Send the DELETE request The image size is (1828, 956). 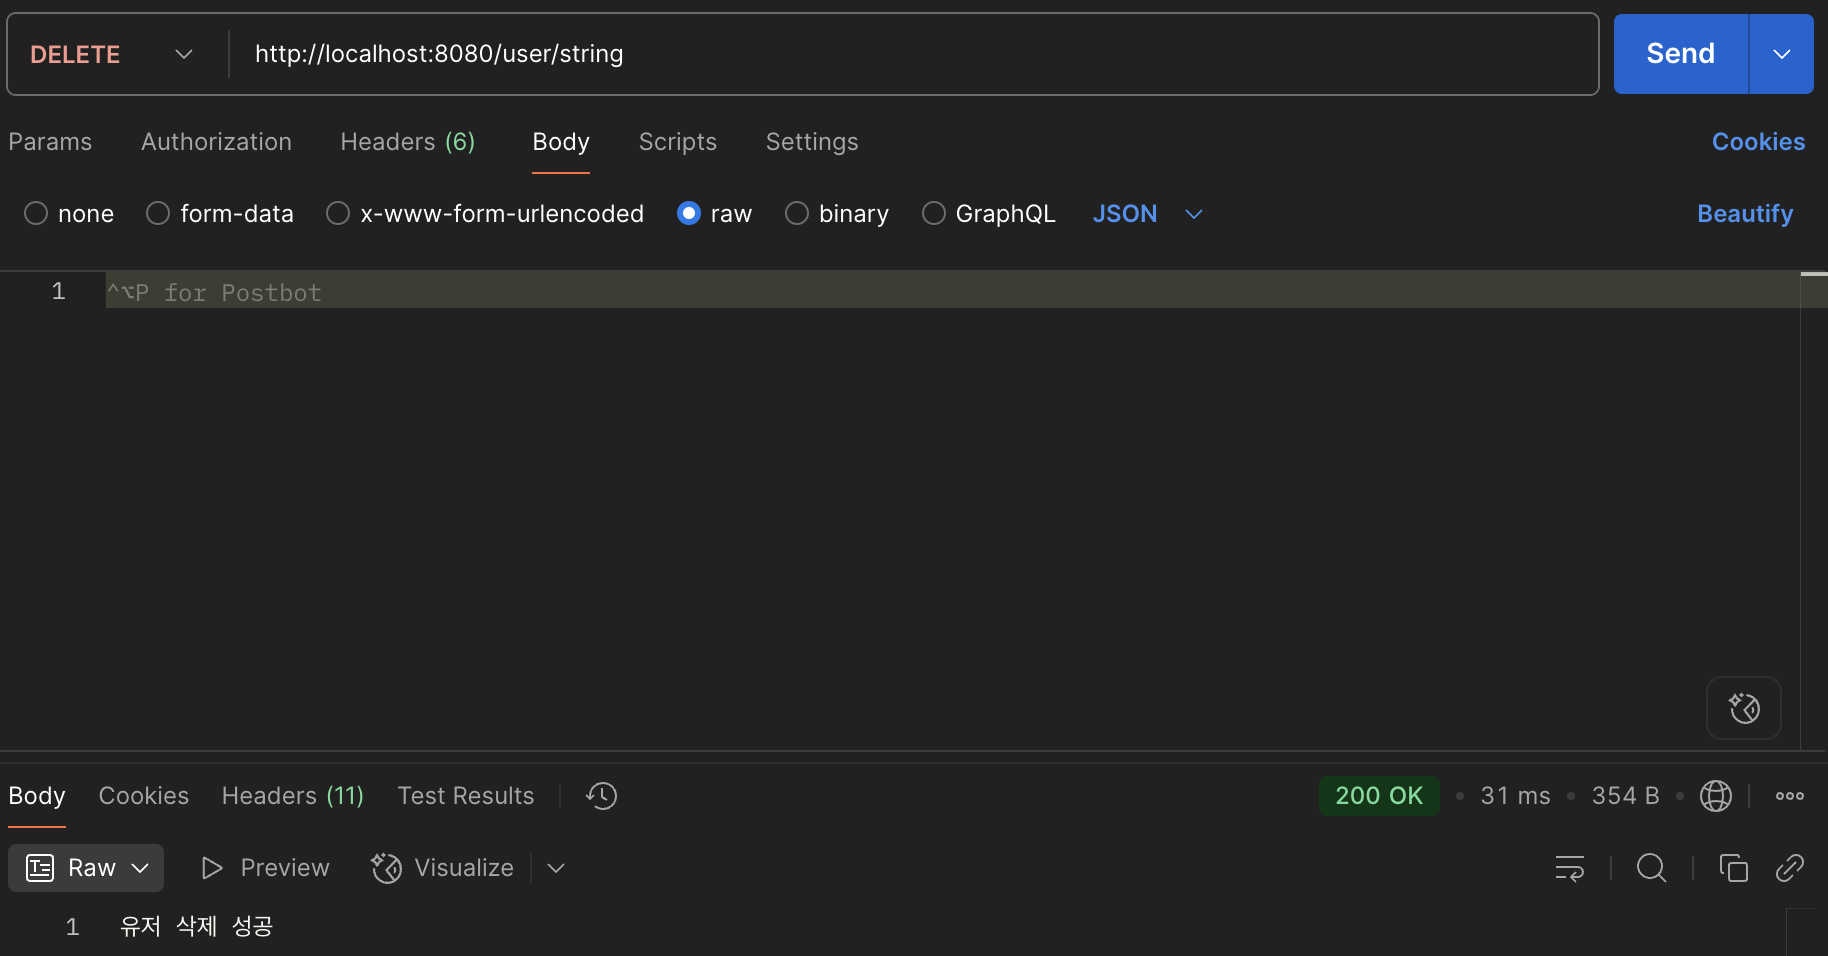pos(1680,54)
